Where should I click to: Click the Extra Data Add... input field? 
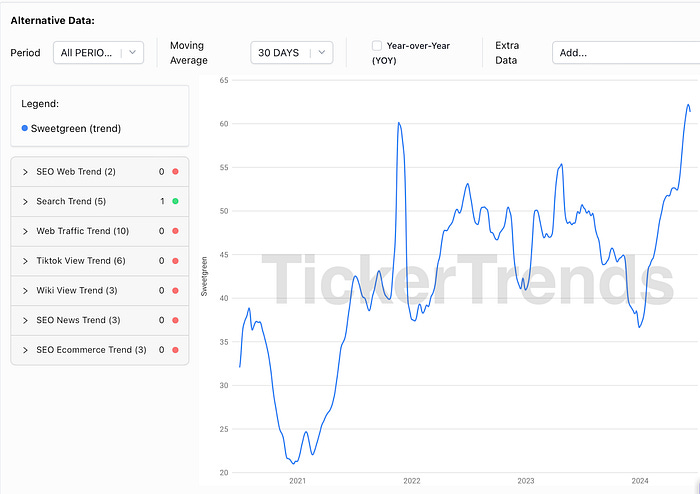click(x=626, y=53)
